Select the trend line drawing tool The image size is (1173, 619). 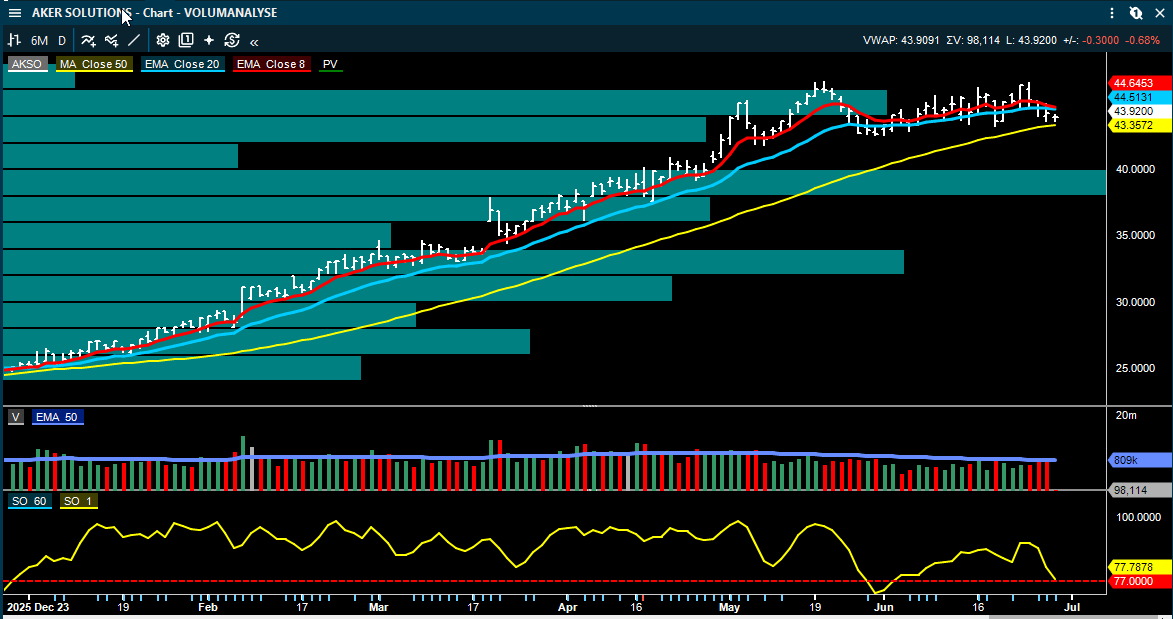(133, 40)
